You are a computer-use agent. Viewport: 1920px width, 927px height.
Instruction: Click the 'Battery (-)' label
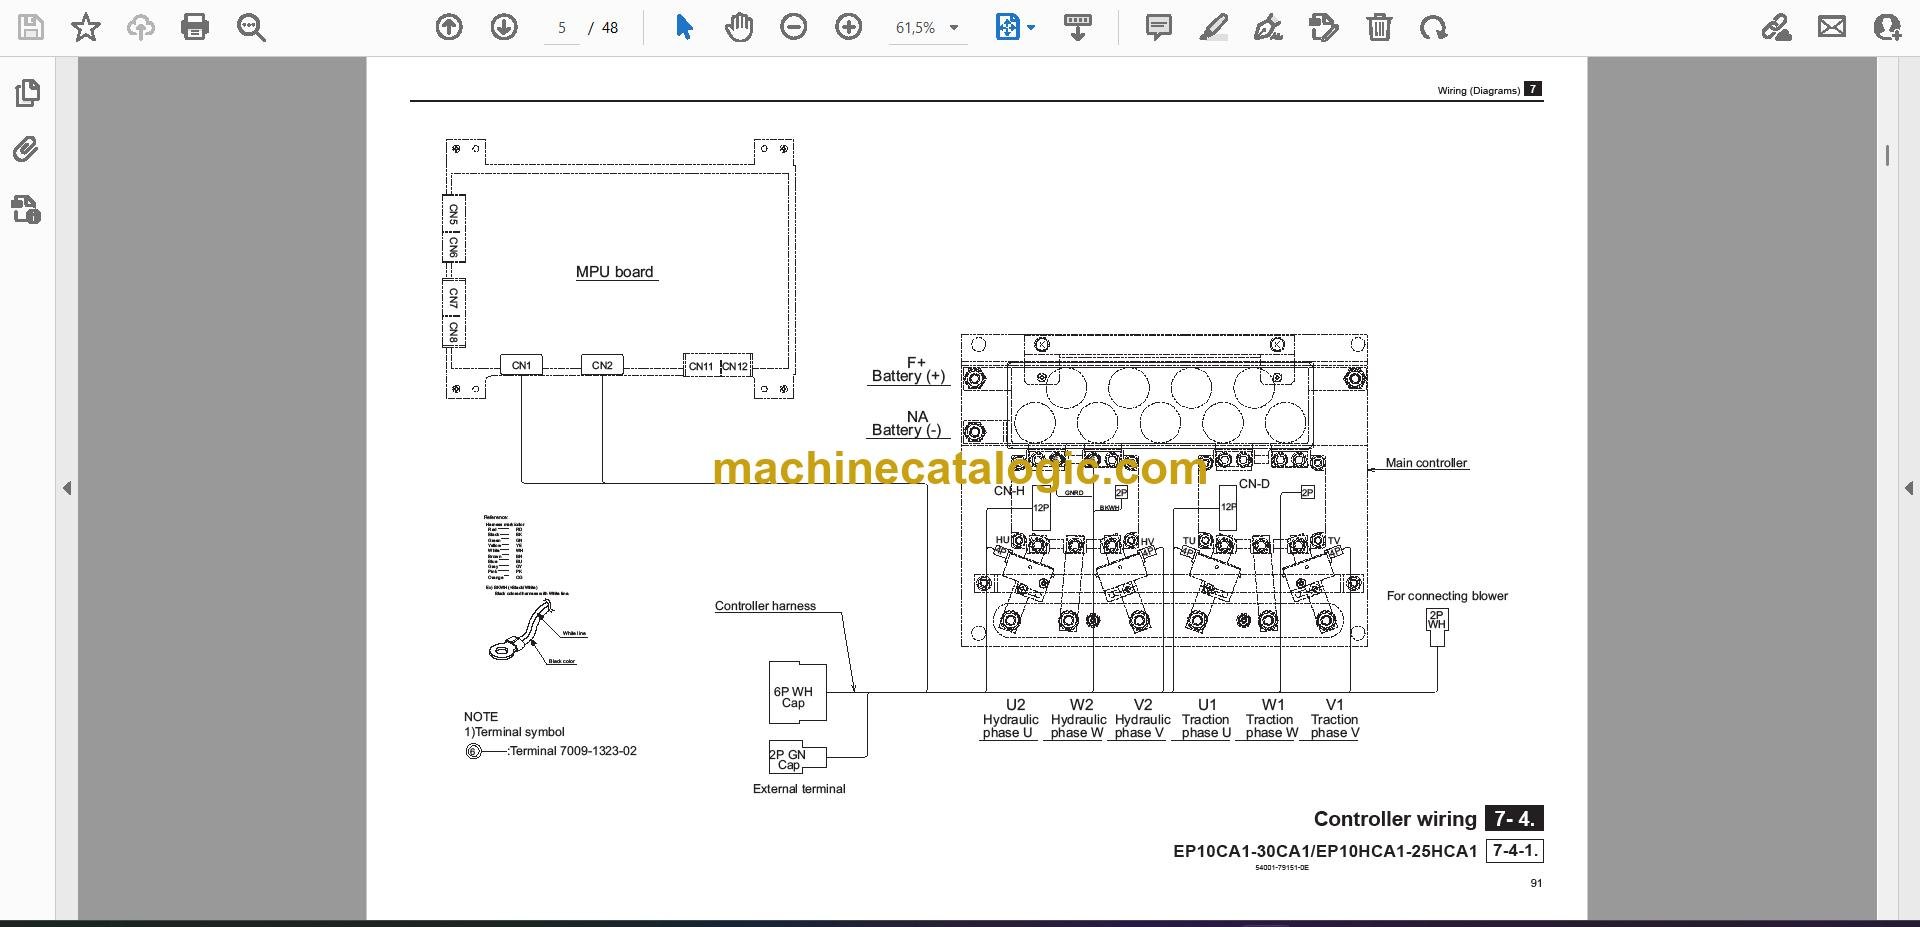906,430
